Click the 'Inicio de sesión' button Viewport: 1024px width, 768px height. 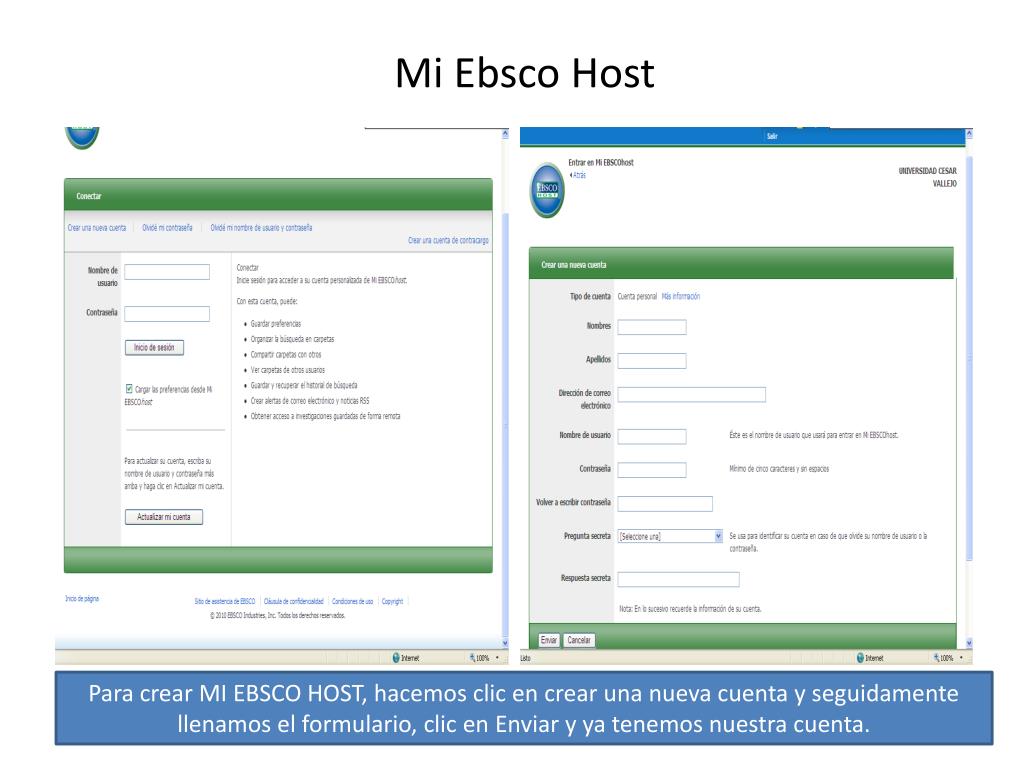click(154, 347)
